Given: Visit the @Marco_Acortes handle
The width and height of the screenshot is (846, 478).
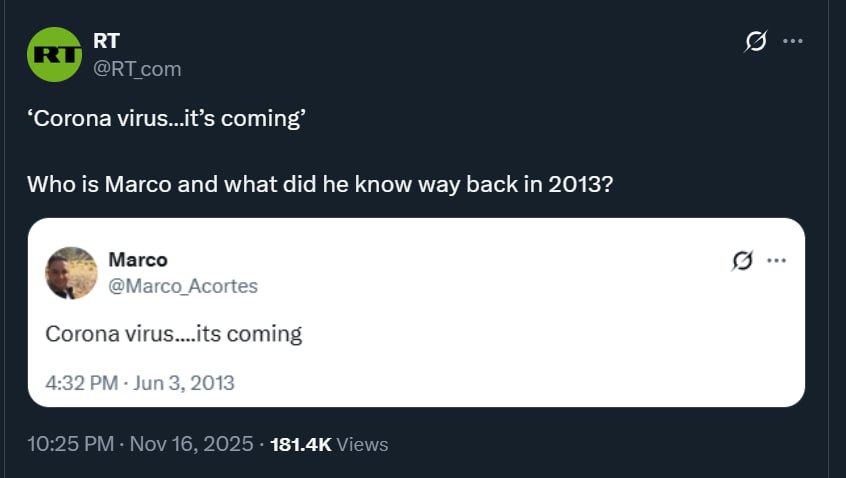Looking at the screenshot, I should pos(182,286).
